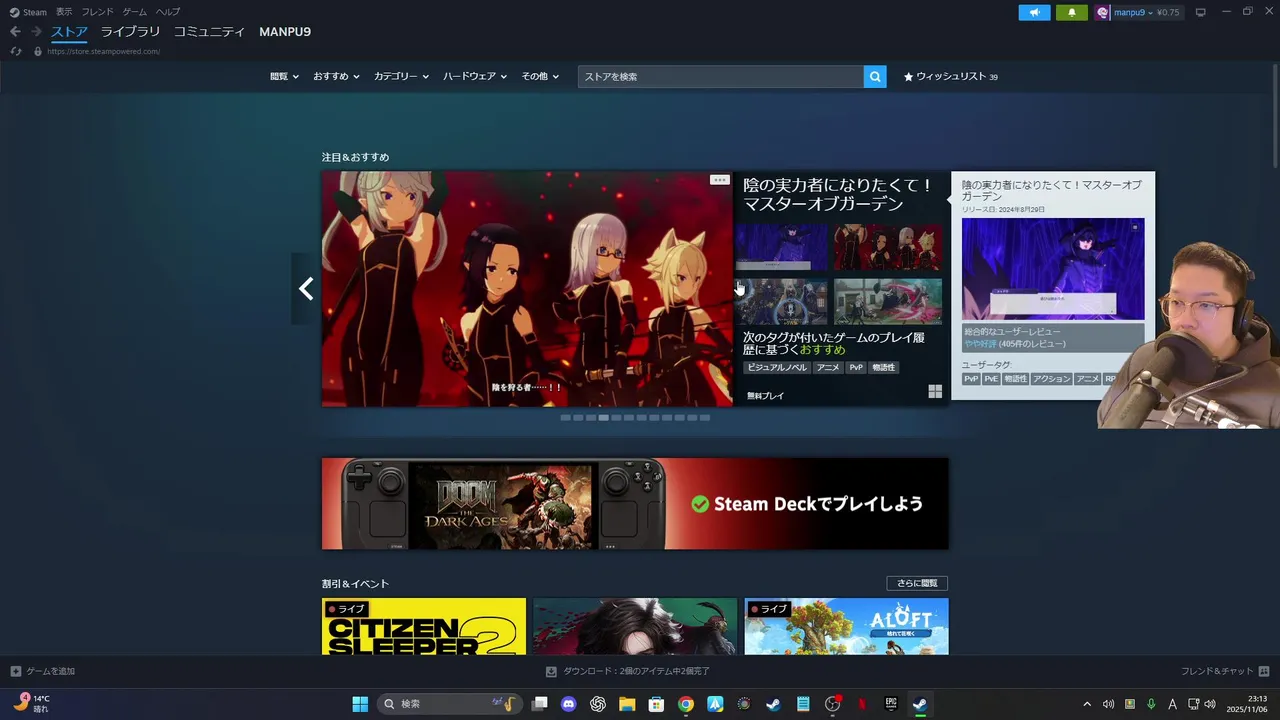Click the microphone icon in system tray
1280x720 pixels.
pos(1151,704)
